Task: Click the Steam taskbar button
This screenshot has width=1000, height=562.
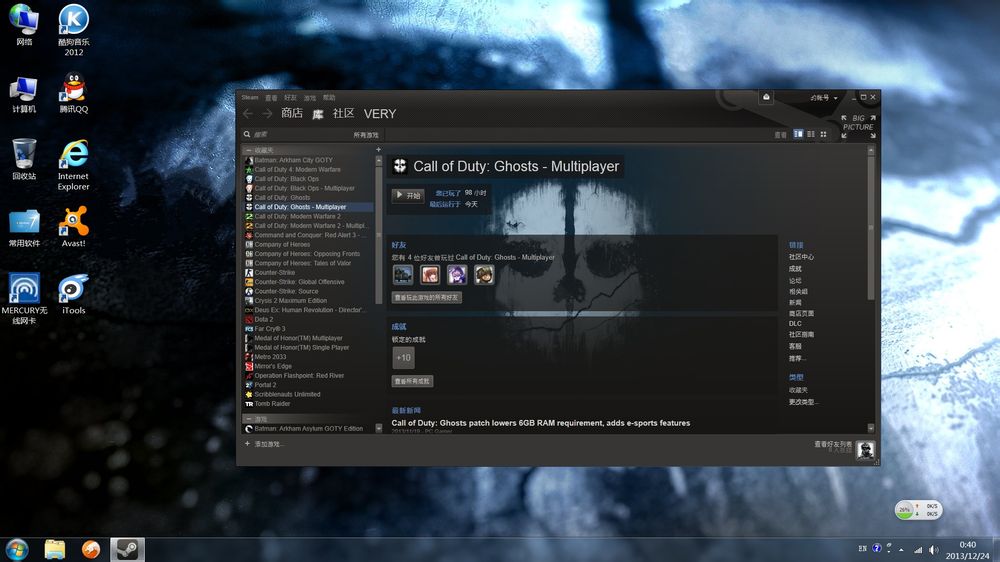Action: point(128,549)
